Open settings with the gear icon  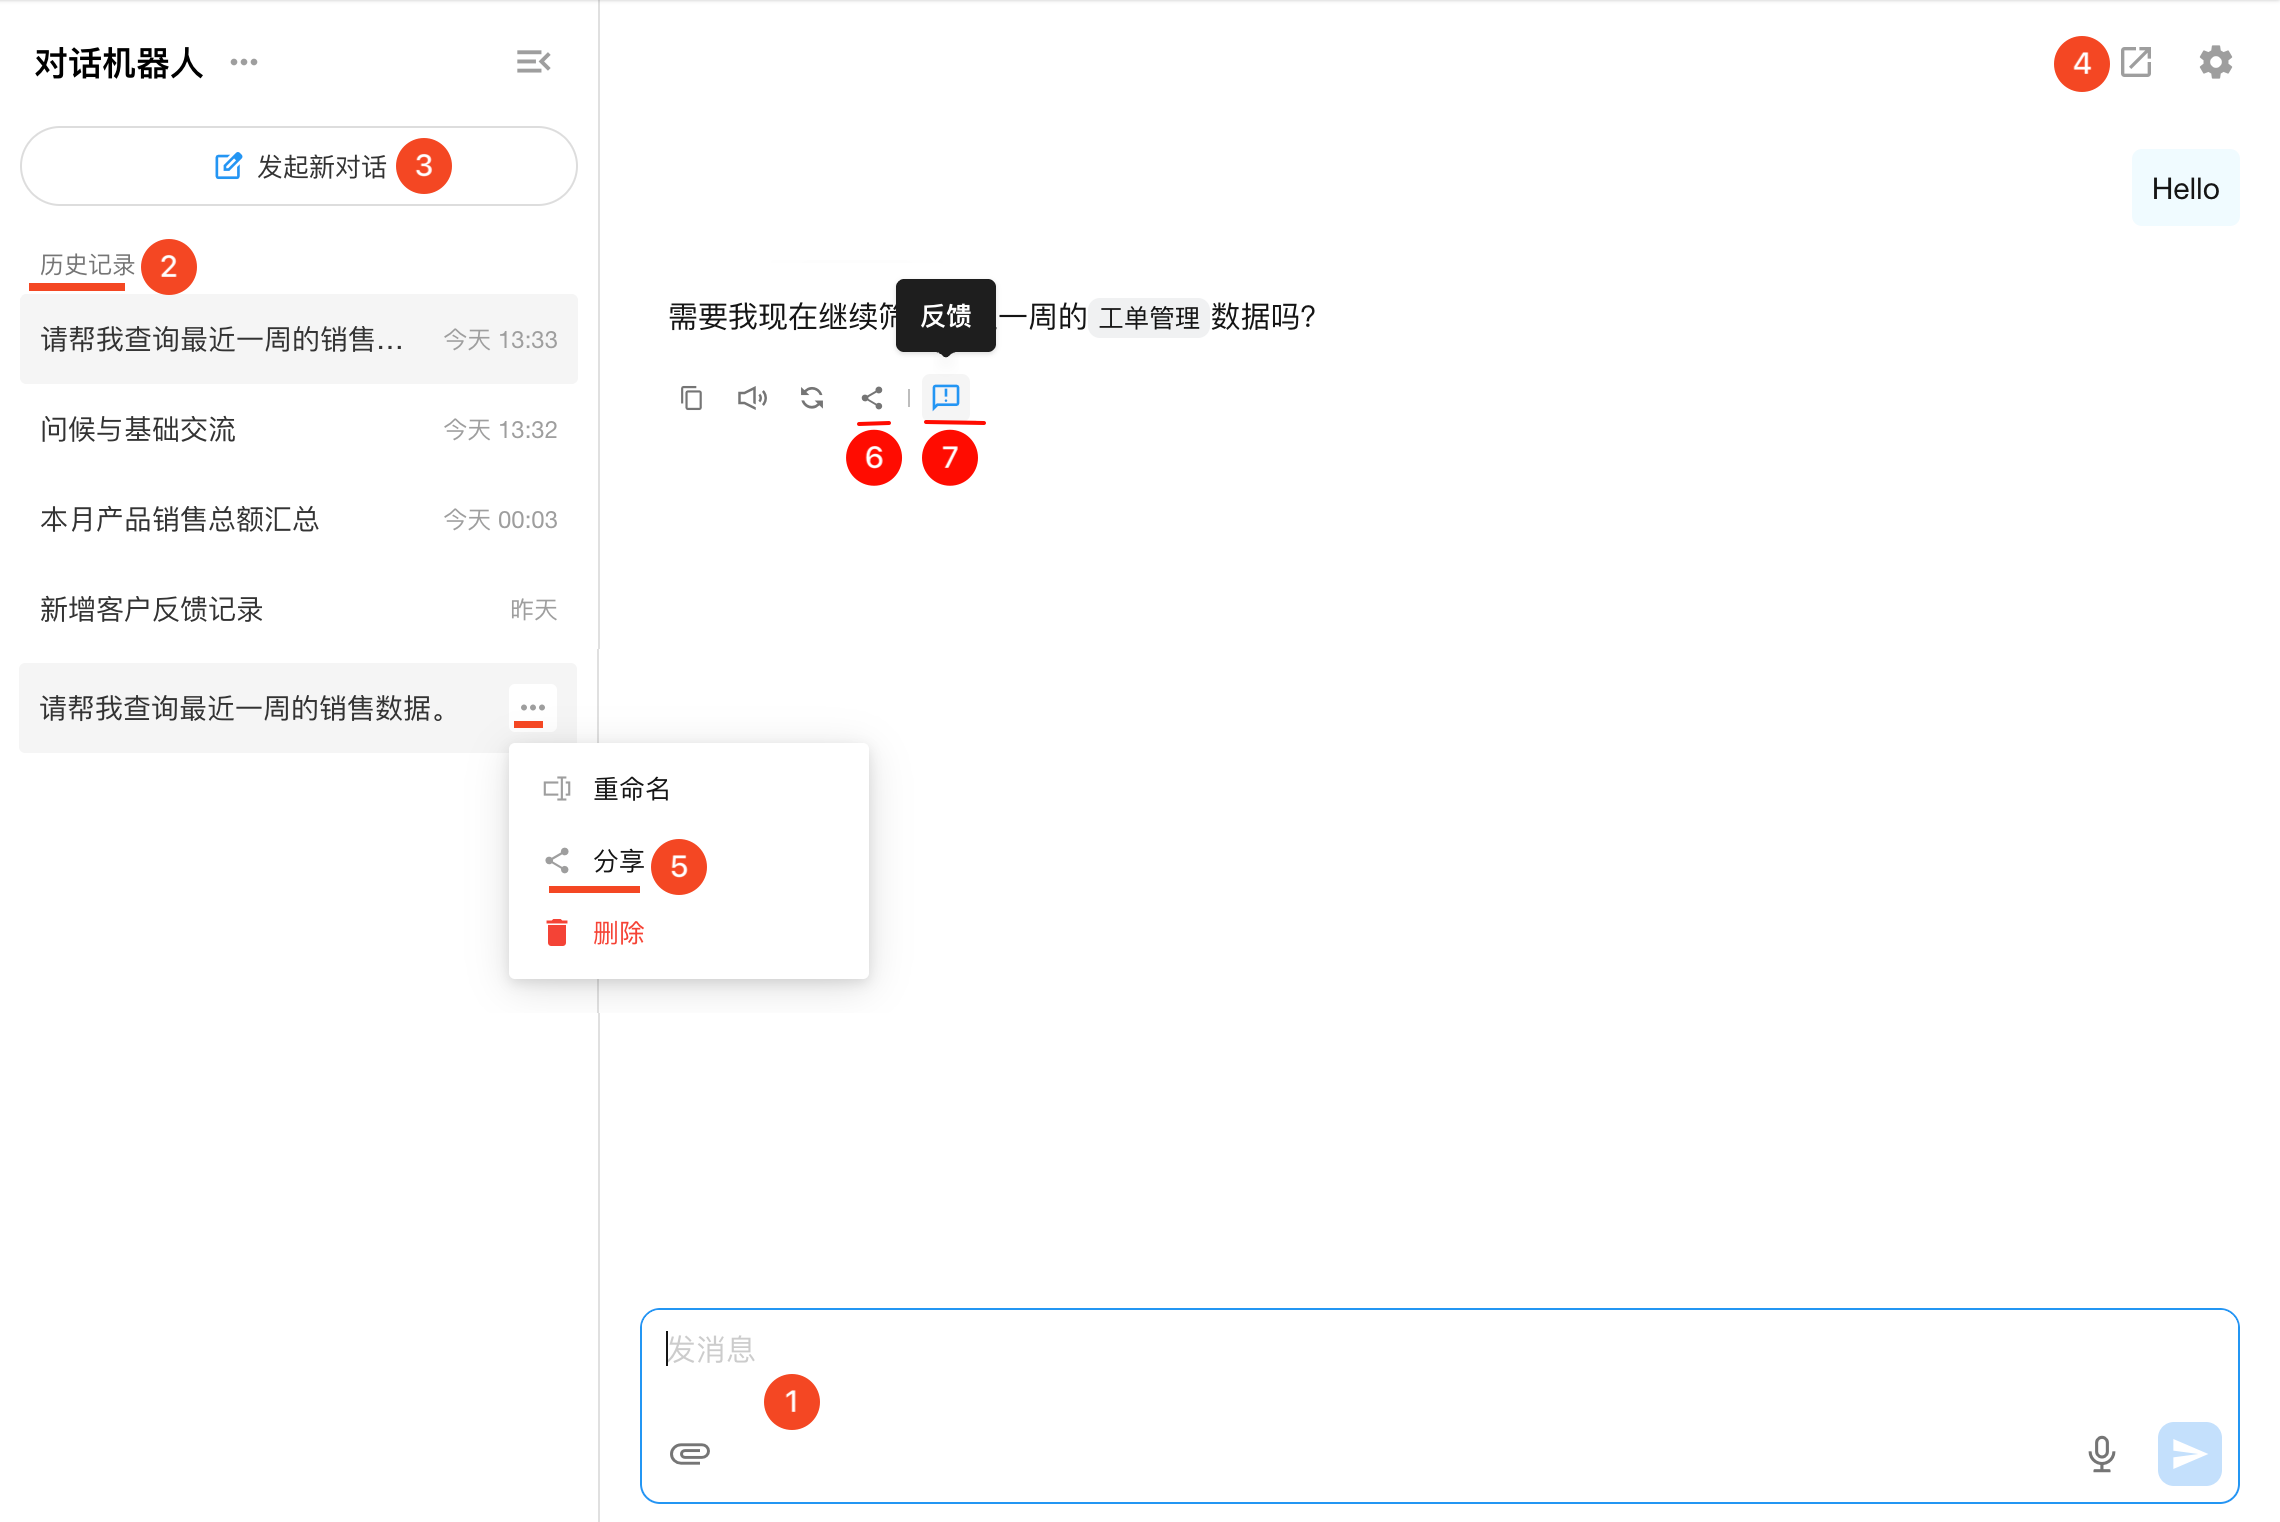click(x=2215, y=62)
